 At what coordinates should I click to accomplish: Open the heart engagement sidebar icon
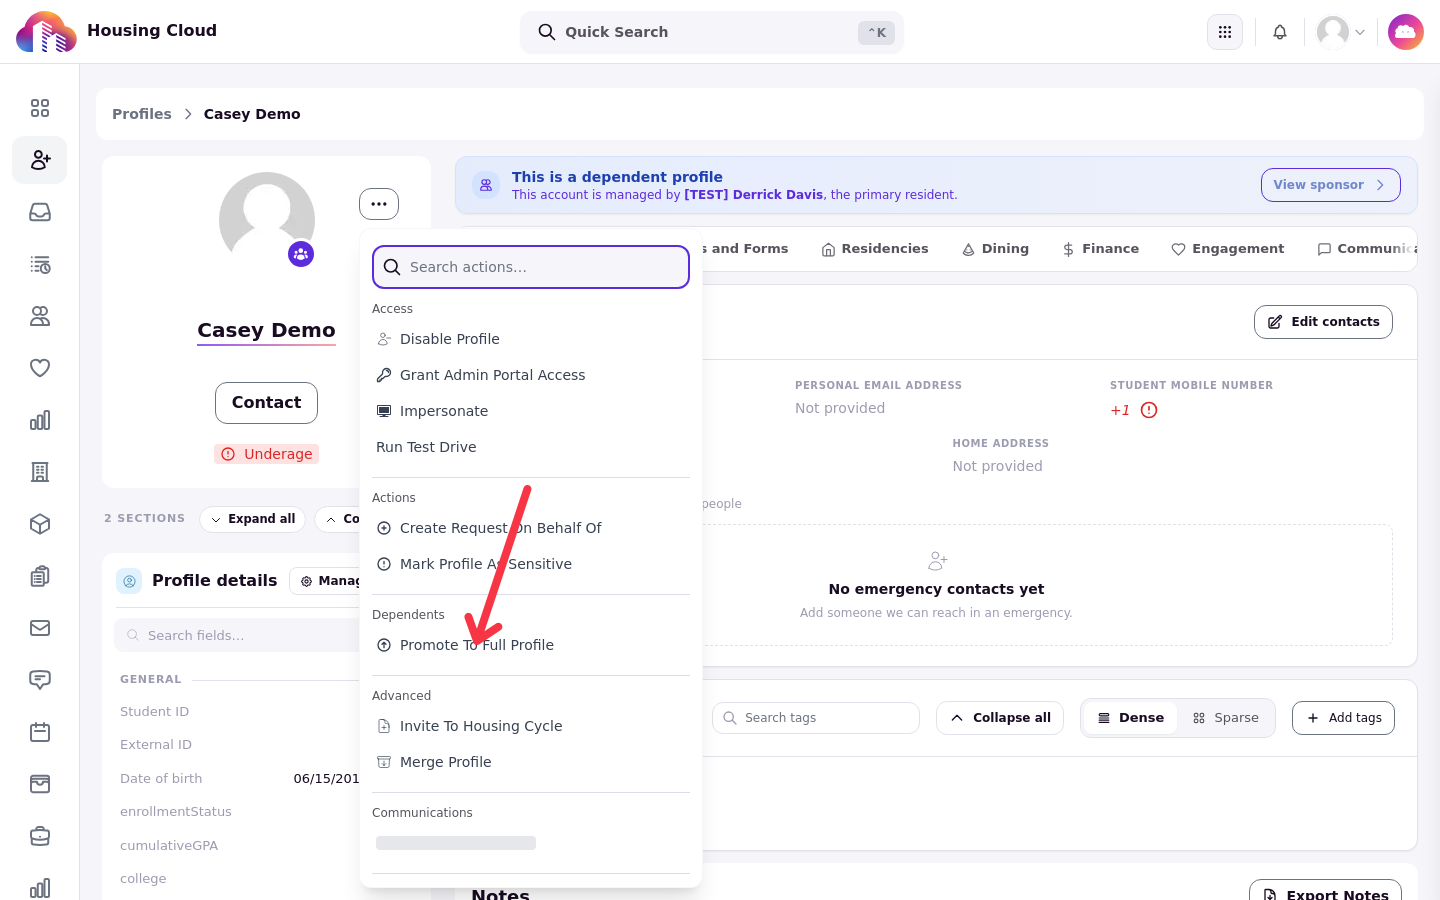(40, 368)
